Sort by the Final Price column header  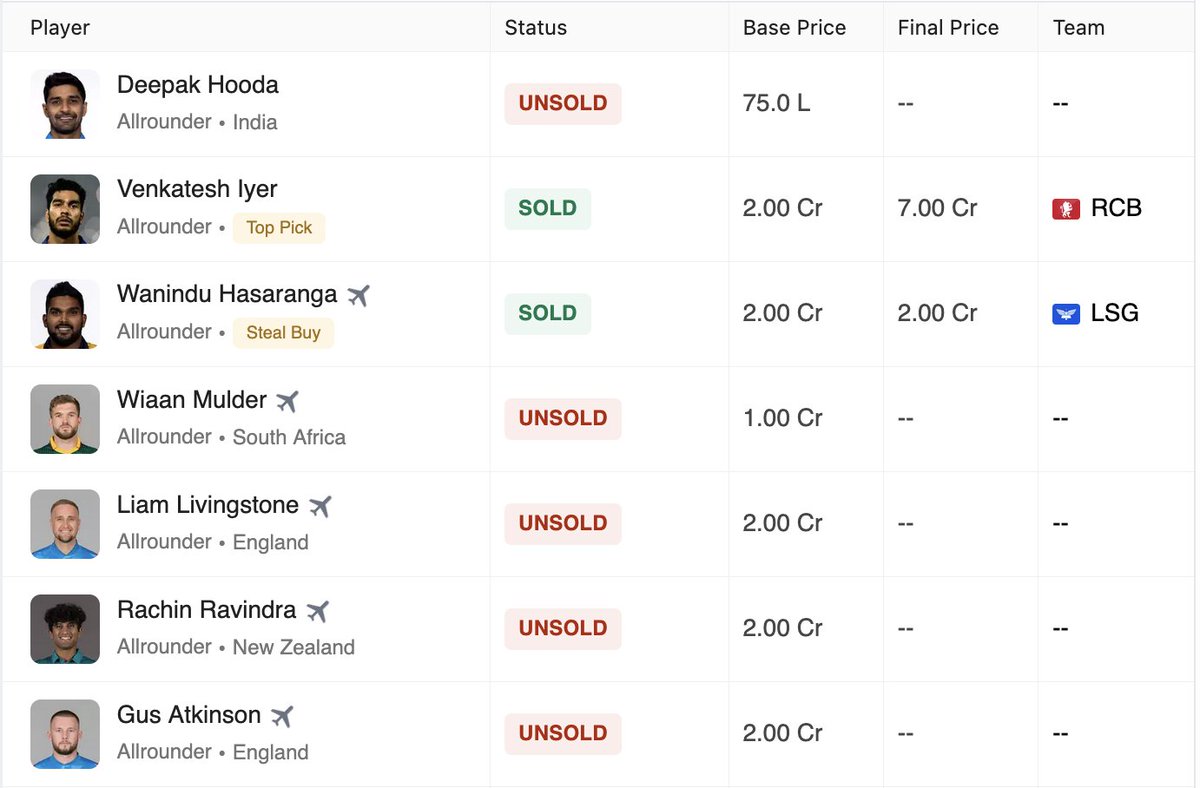click(x=948, y=28)
